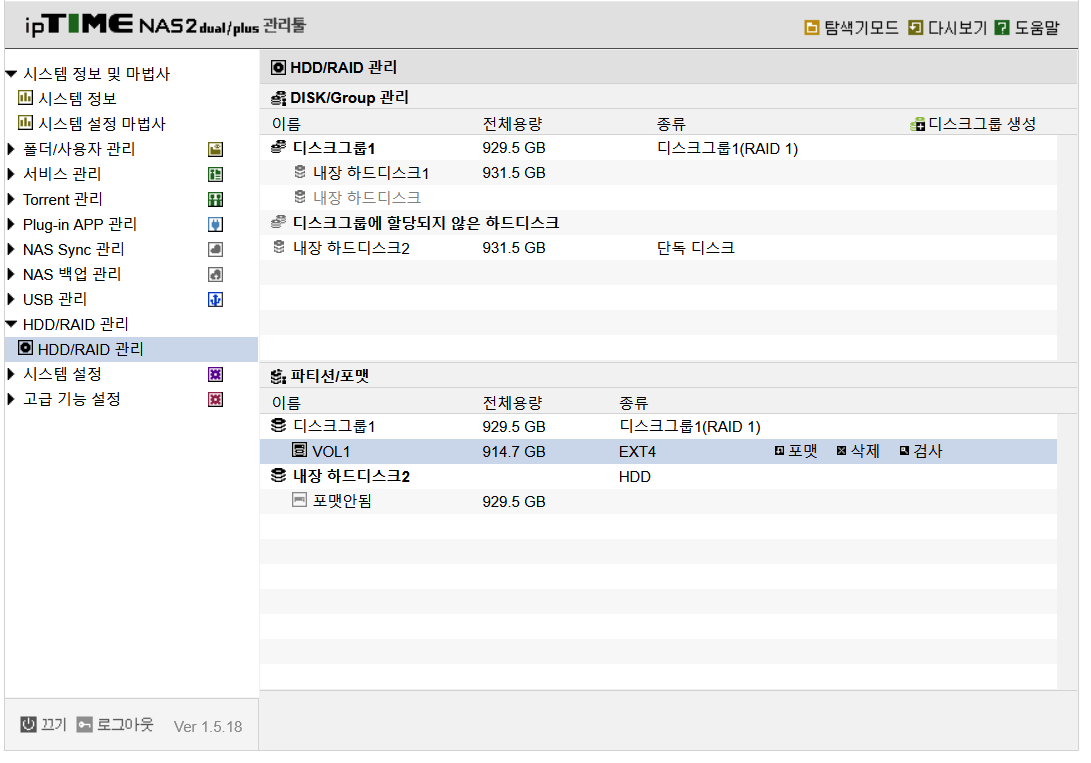Screen dimensions: 1091x763
Task: Click the 서비스 관리 row icon
Action: point(216,174)
